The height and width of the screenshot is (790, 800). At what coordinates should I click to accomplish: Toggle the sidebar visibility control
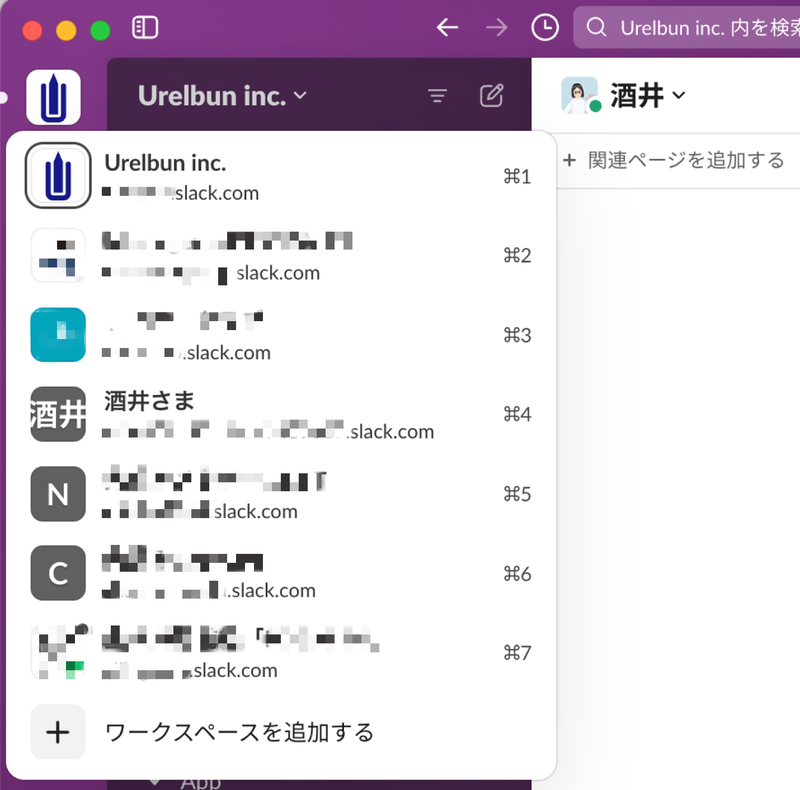(x=145, y=29)
